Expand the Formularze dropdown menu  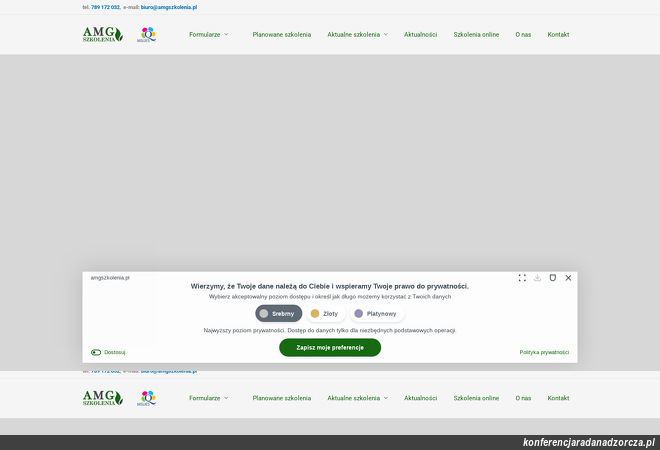pos(208,34)
